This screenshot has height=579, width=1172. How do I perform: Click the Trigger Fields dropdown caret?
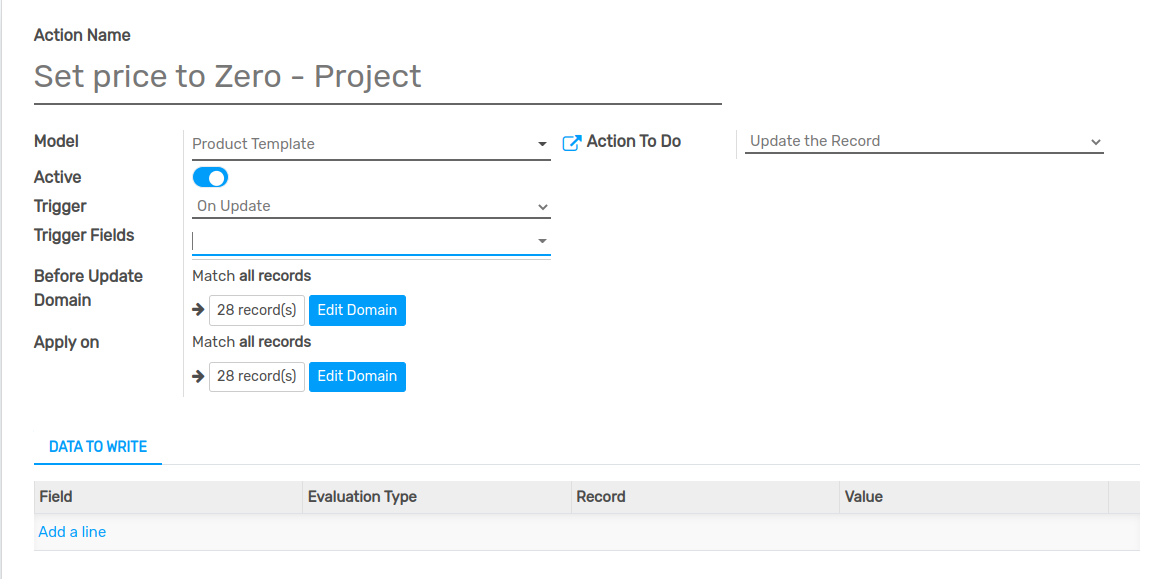click(x=542, y=241)
